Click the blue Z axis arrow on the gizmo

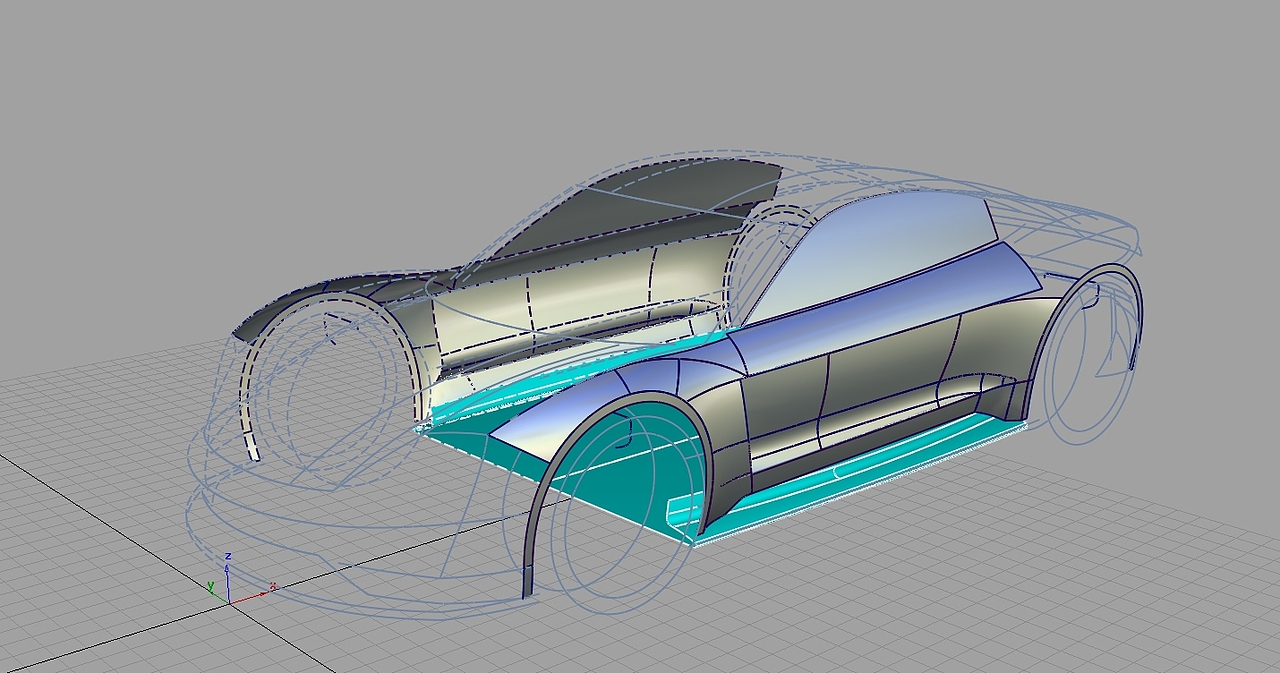(x=227, y=570)
